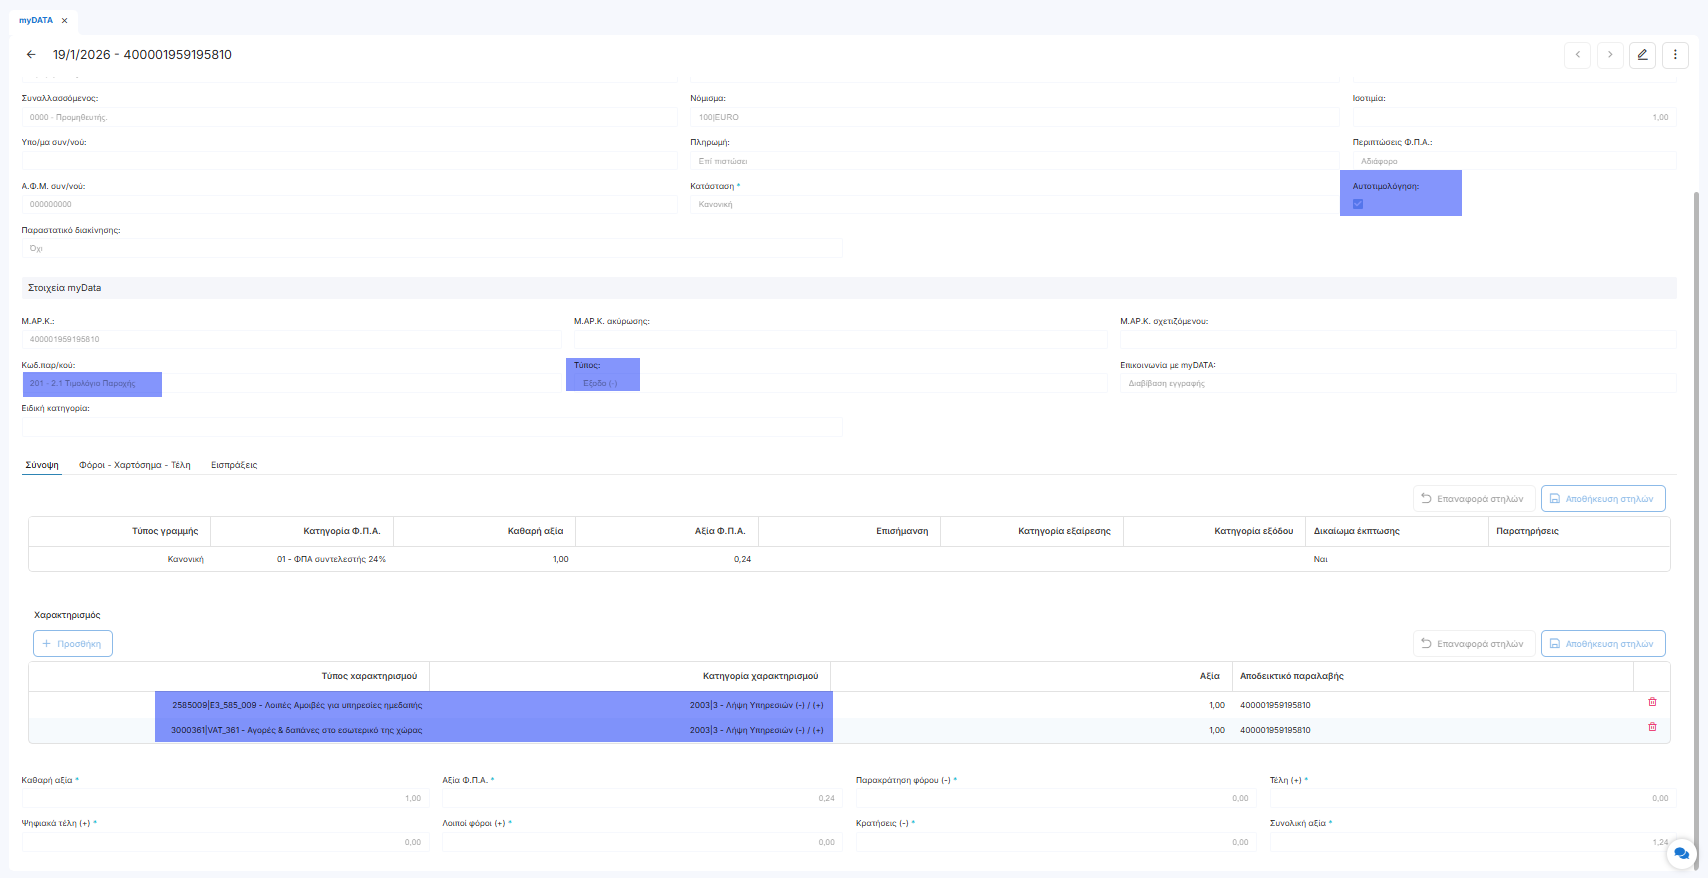Toggle the Αυτοτιμολόγηση checkbox
The image size is (1708, 878).
pyautogui.click(x=1358, y=204)
